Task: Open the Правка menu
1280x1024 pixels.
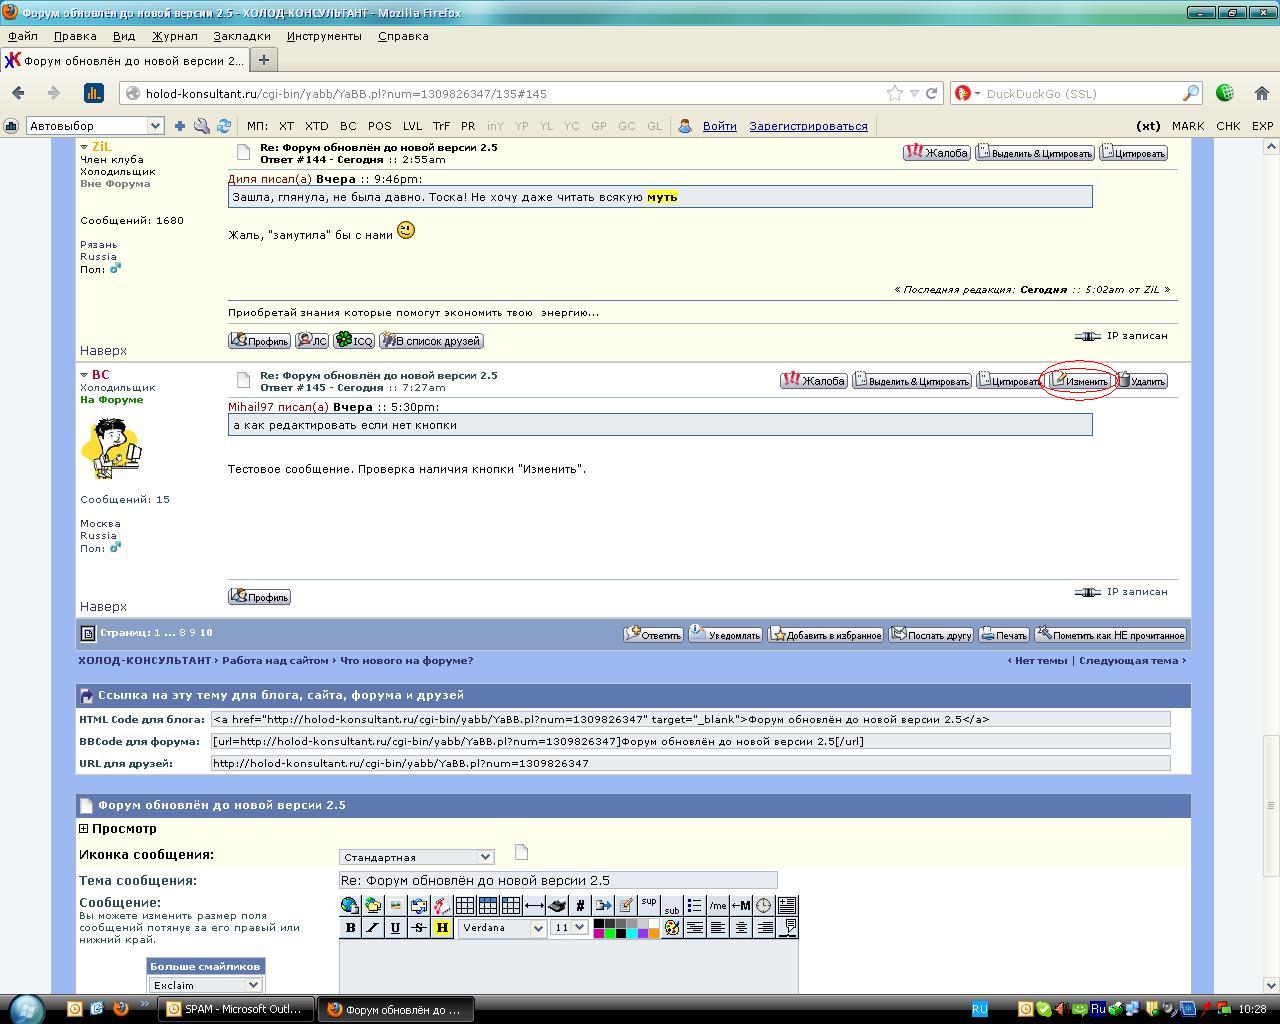Action: (75, 36)
